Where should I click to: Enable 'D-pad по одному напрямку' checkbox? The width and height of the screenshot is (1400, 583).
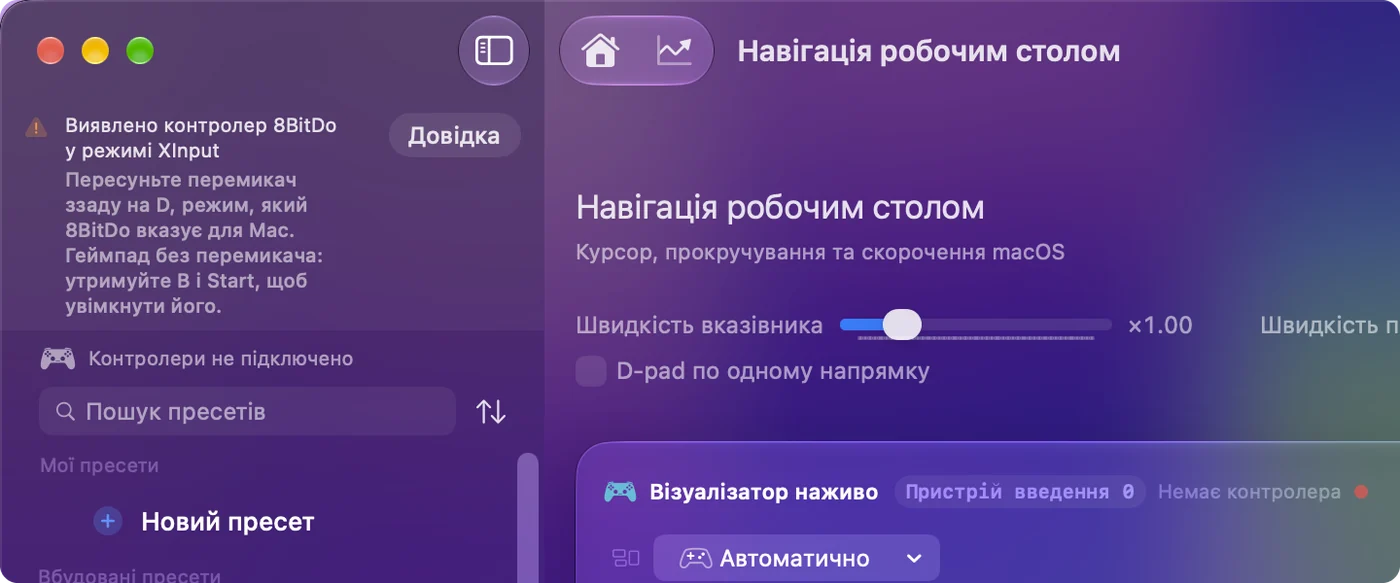pyautogui.click(x=591, y=372)
